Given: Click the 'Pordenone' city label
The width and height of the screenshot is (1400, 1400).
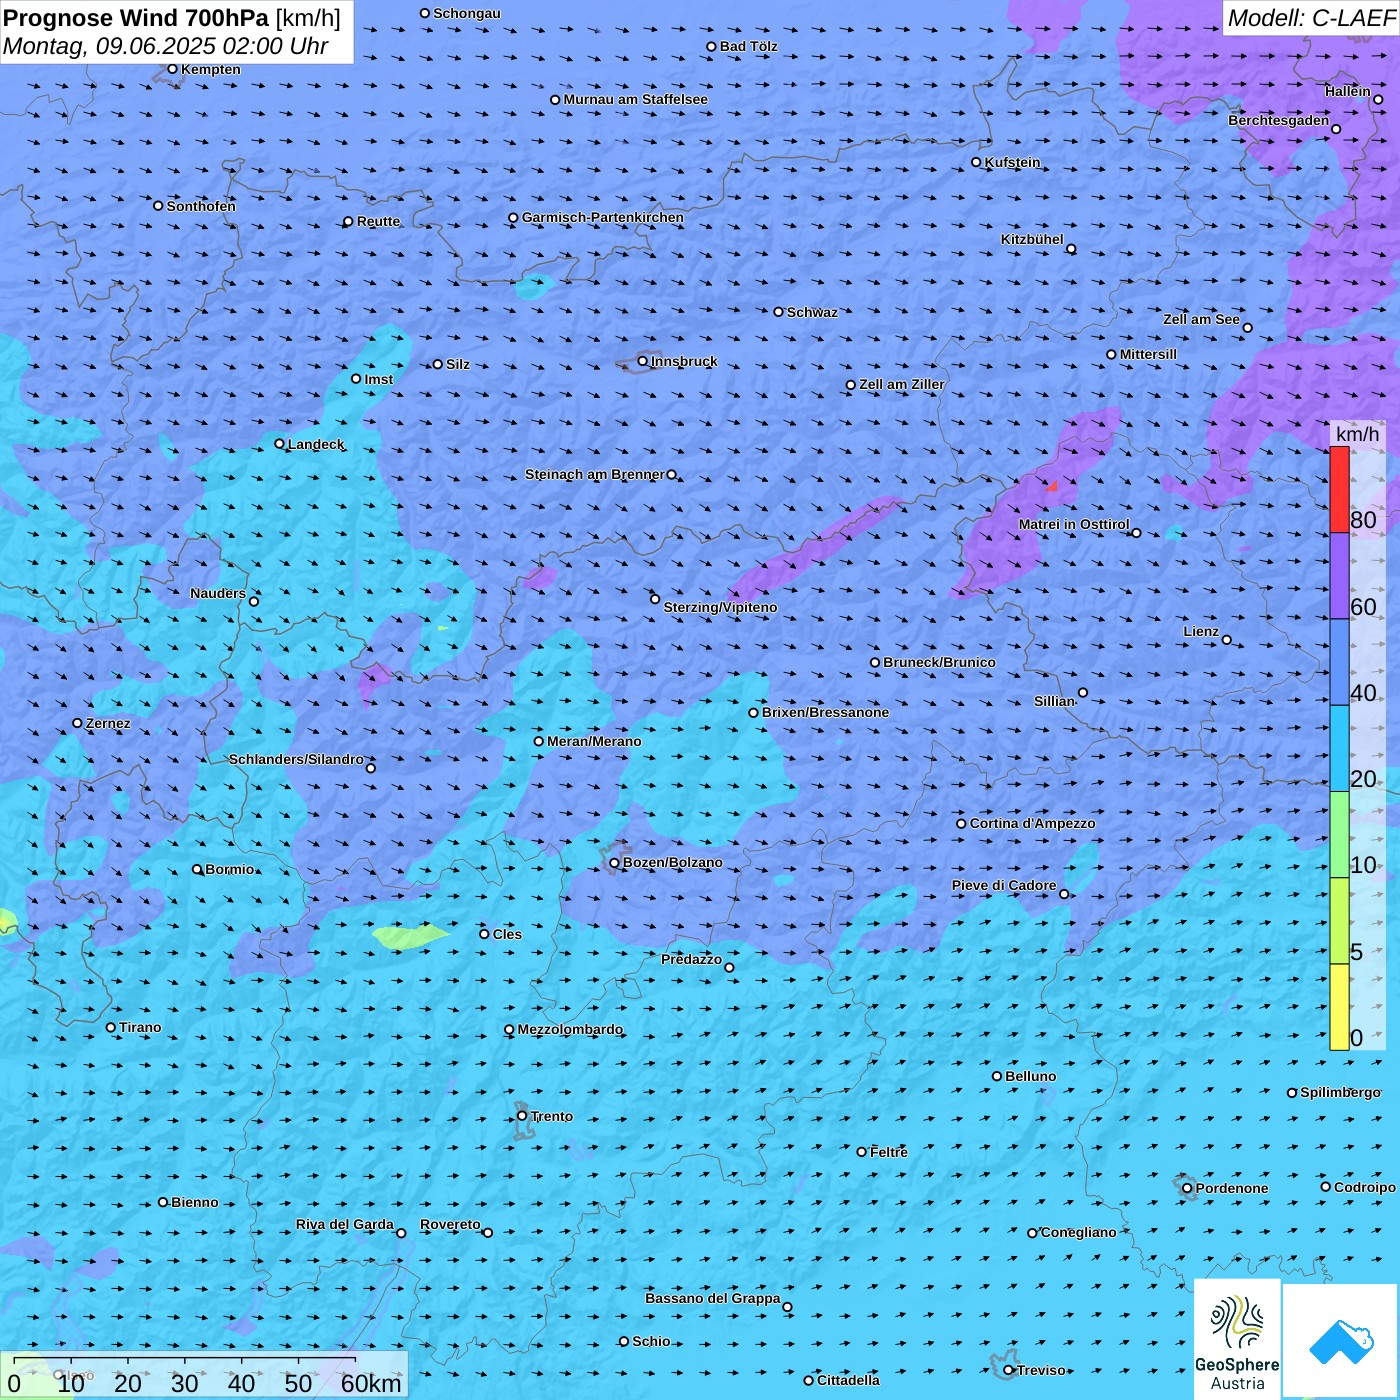Looking at the screenshot, I should point(1232,1188).
